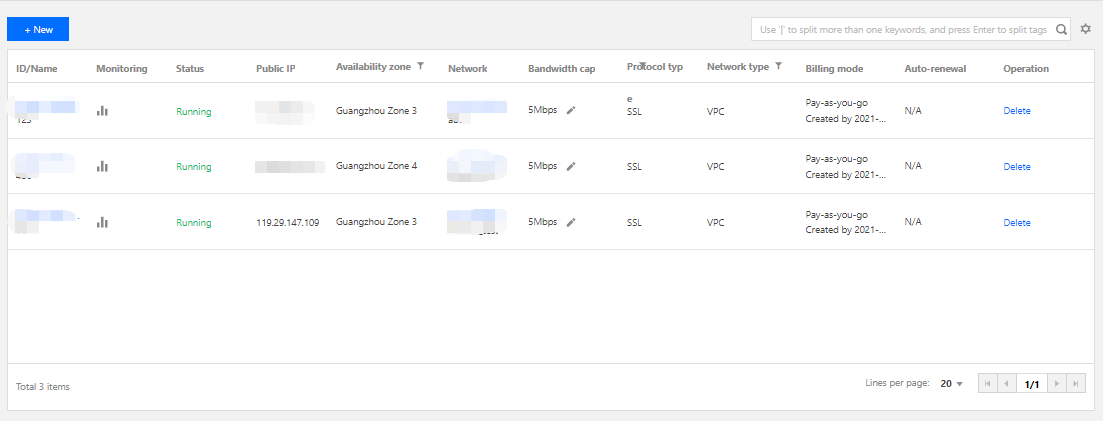Open monitoring chart for first instance

pyautogui.click(x=102, y=111)
